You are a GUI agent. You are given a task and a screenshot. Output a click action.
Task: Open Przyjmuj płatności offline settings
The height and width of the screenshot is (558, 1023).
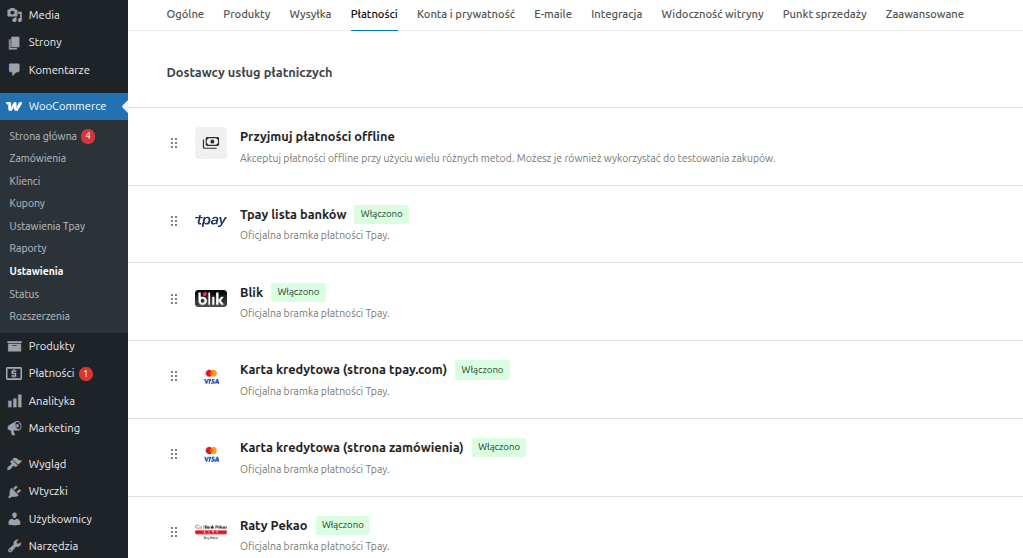(317, 136)
